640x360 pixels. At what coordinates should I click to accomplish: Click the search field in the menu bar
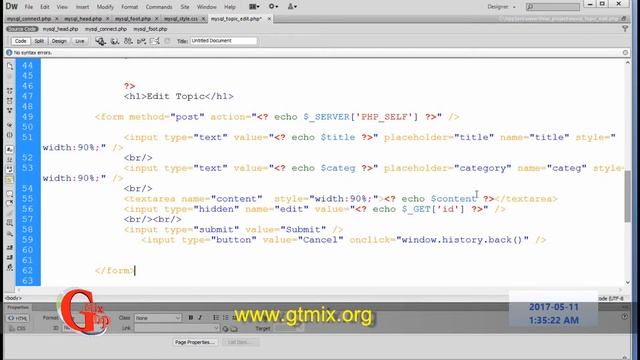(553, 7)
